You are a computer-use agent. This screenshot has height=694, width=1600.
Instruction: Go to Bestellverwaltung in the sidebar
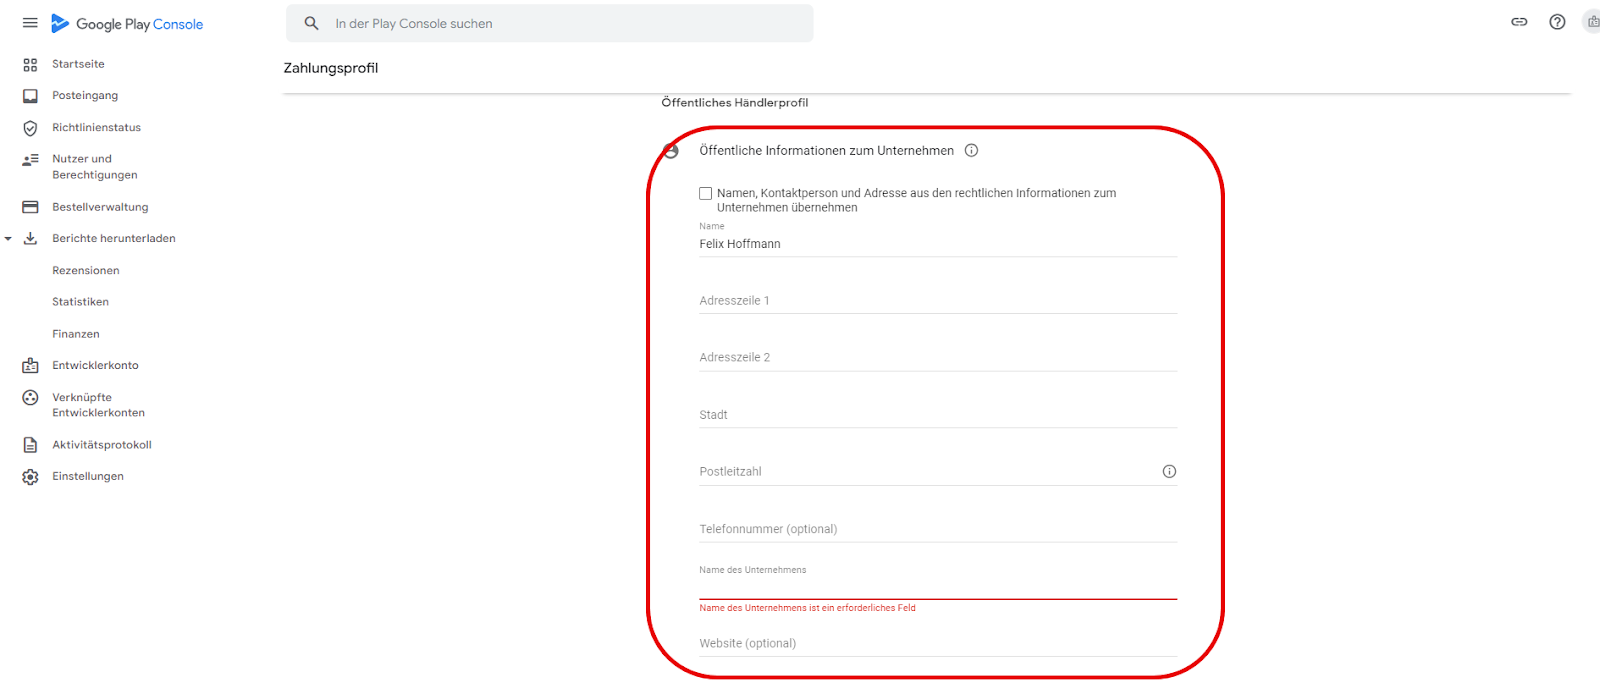click(x=100, y=207)
